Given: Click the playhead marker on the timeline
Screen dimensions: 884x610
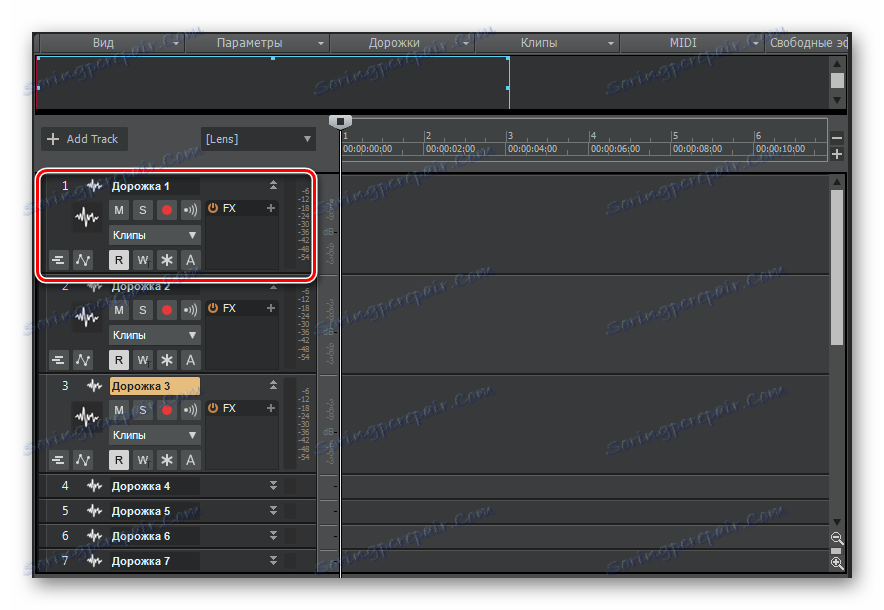Looking at the screenshot, I should coord(341,122).
